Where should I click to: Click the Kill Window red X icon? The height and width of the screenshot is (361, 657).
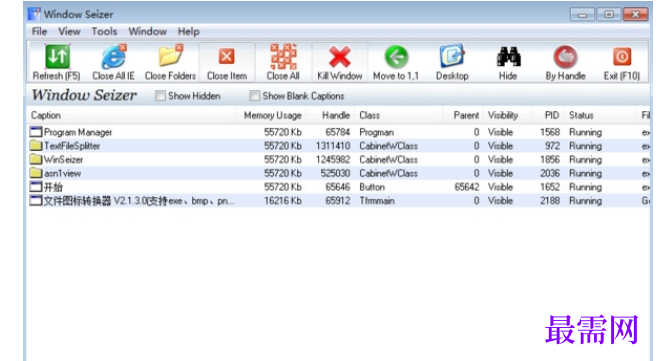340,57
